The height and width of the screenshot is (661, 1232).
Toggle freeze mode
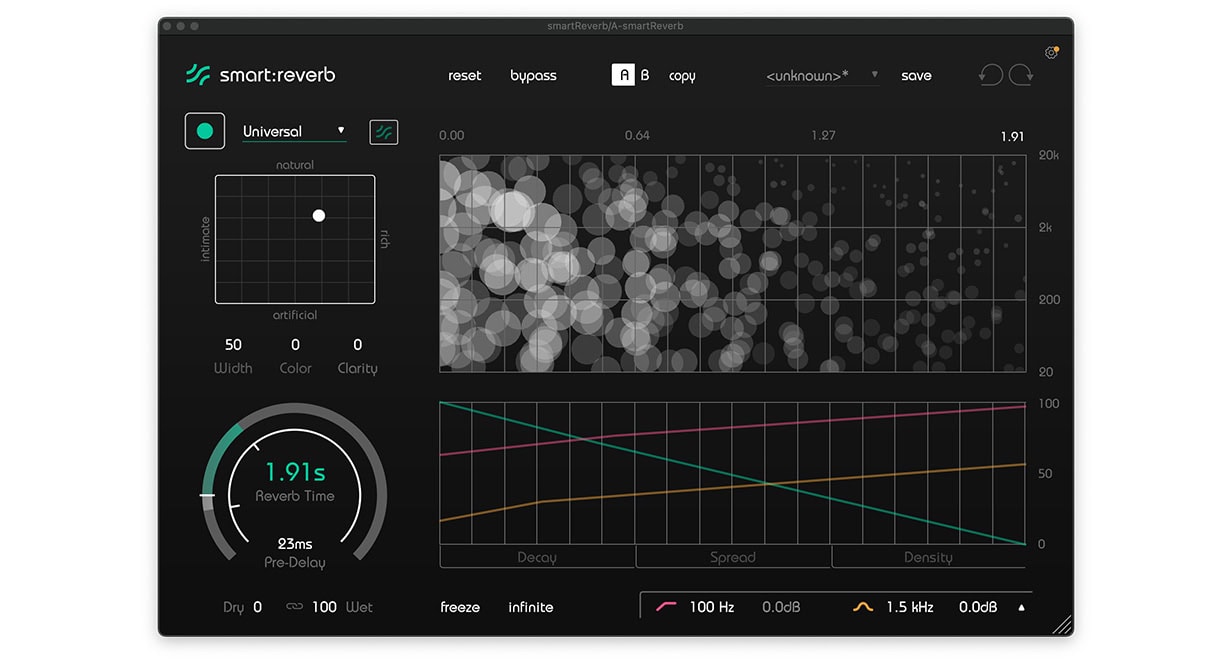(x=460, y=607)
